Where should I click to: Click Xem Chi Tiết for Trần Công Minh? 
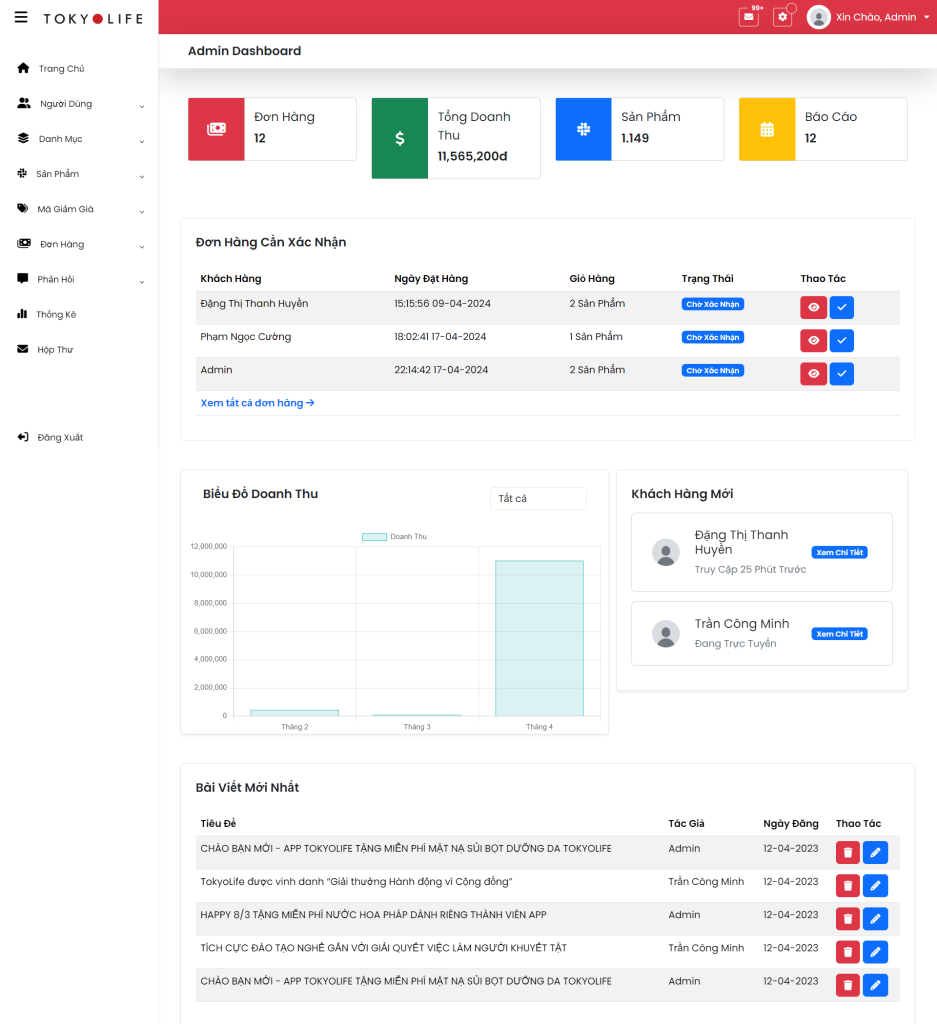(x=838, y=634)
